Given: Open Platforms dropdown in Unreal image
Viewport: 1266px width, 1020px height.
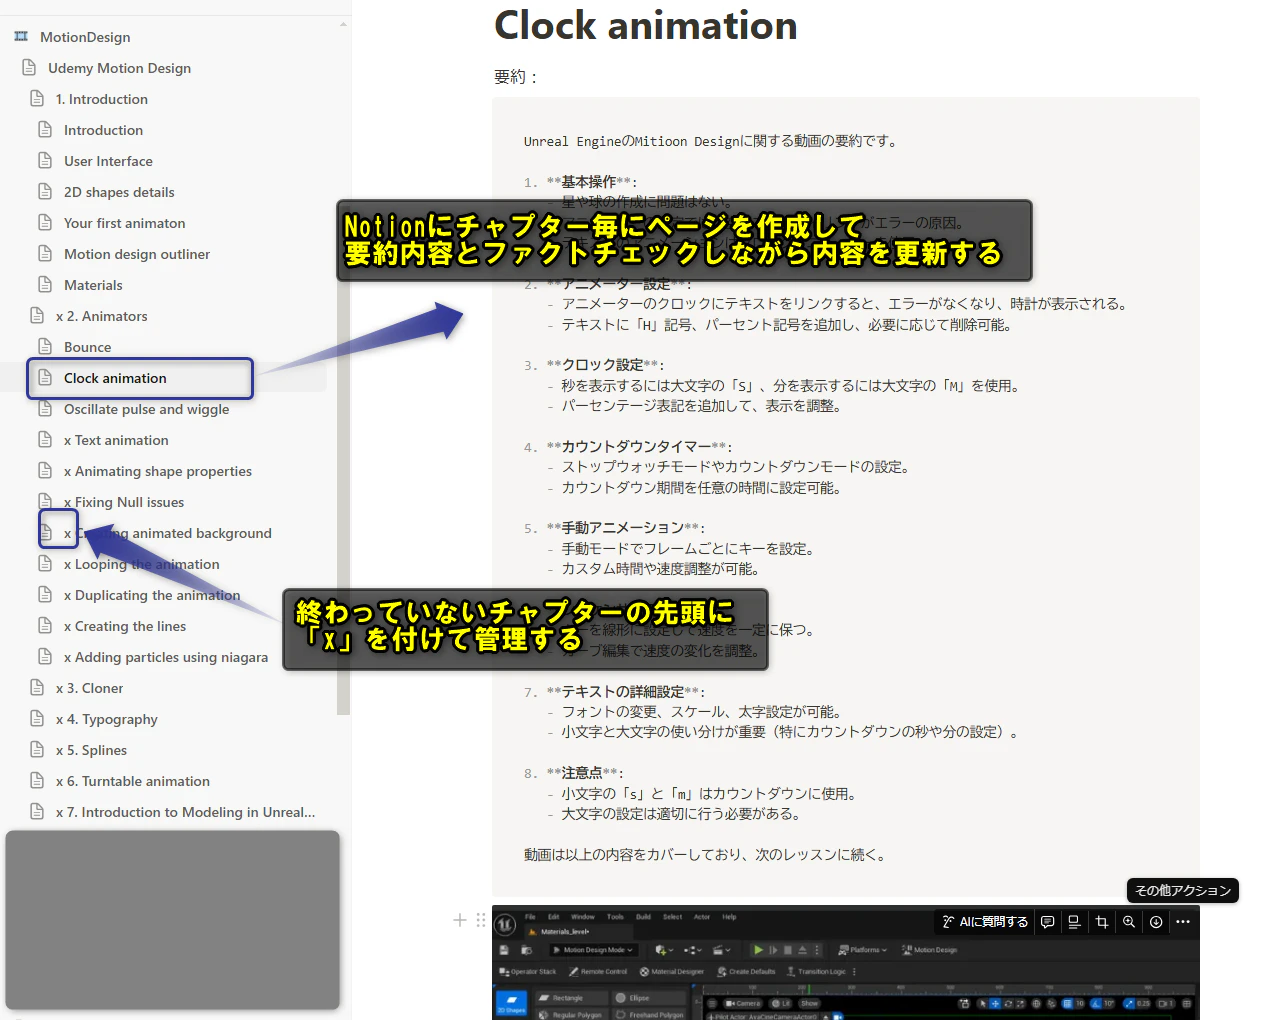Looking at the screenshot, I should [863, 950].
